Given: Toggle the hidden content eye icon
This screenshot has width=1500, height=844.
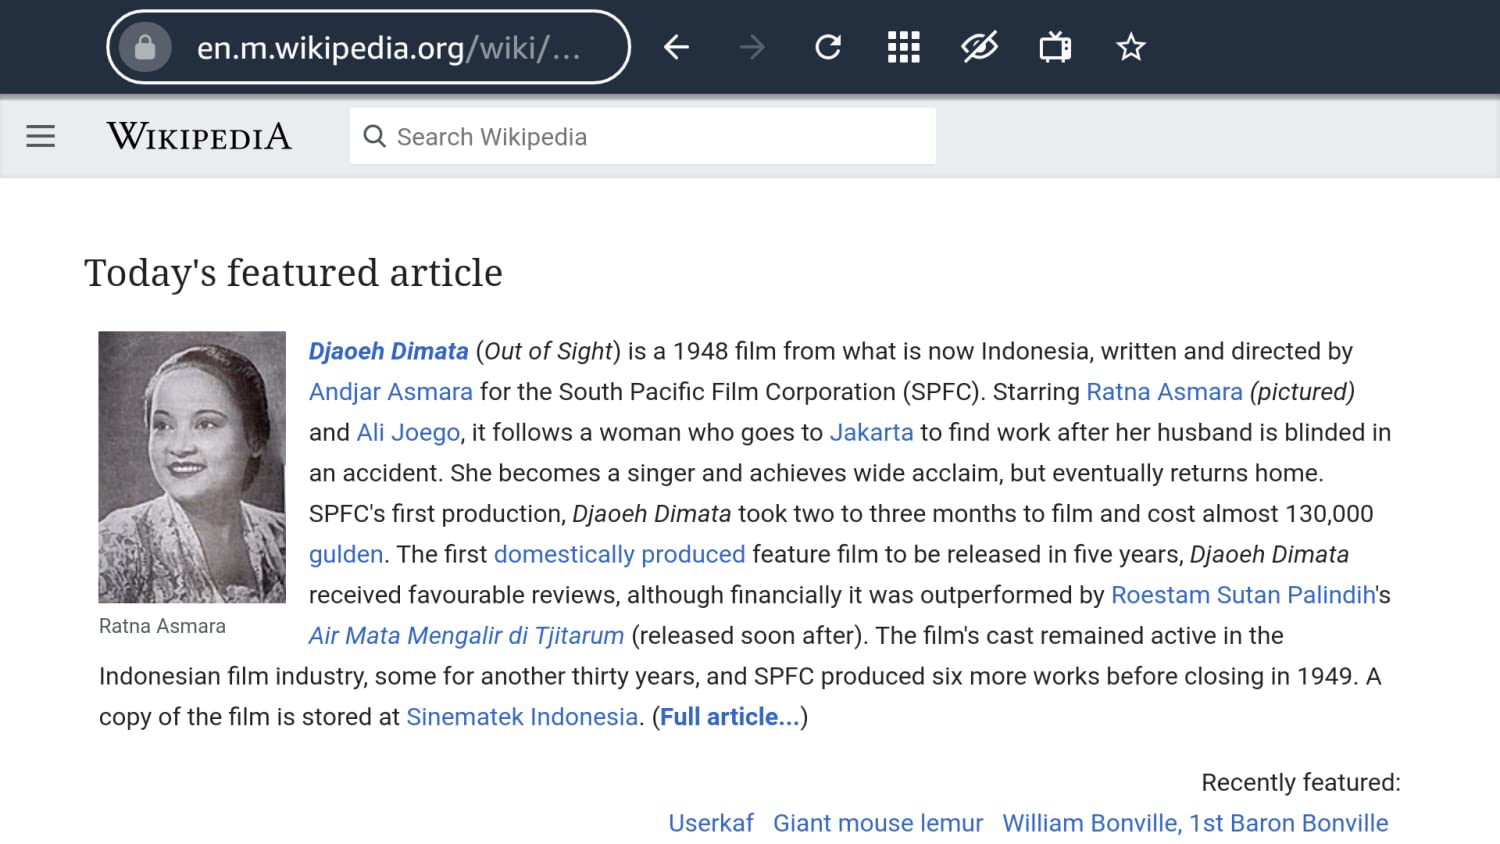Looking at the screenshot, I should pos(979,46).
